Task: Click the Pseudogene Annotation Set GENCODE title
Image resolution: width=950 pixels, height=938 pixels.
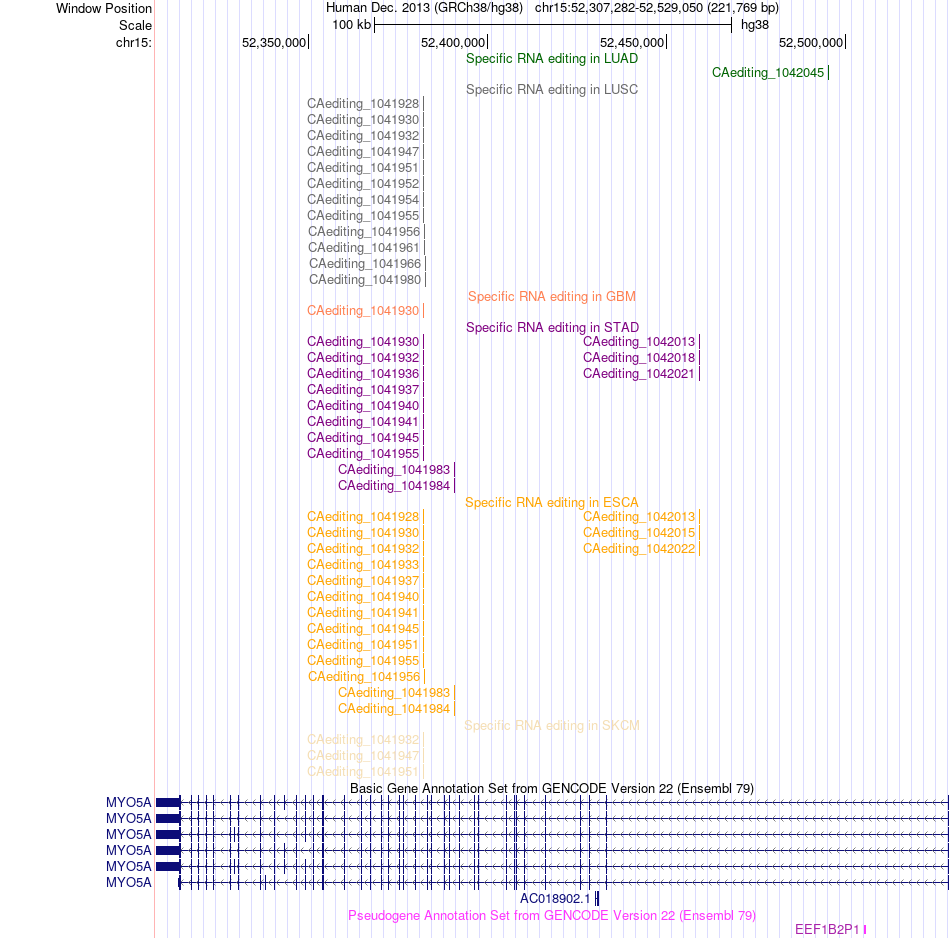Action: point(552,916)
